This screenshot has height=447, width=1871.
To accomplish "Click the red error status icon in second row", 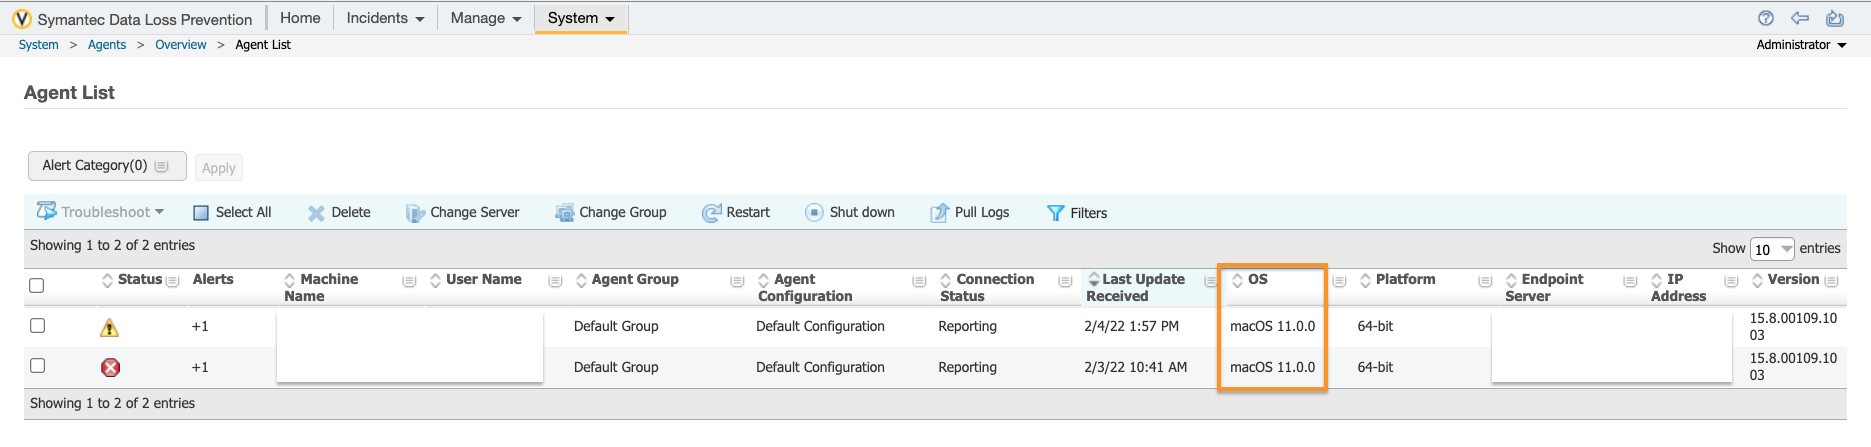I will pos(111,367).
